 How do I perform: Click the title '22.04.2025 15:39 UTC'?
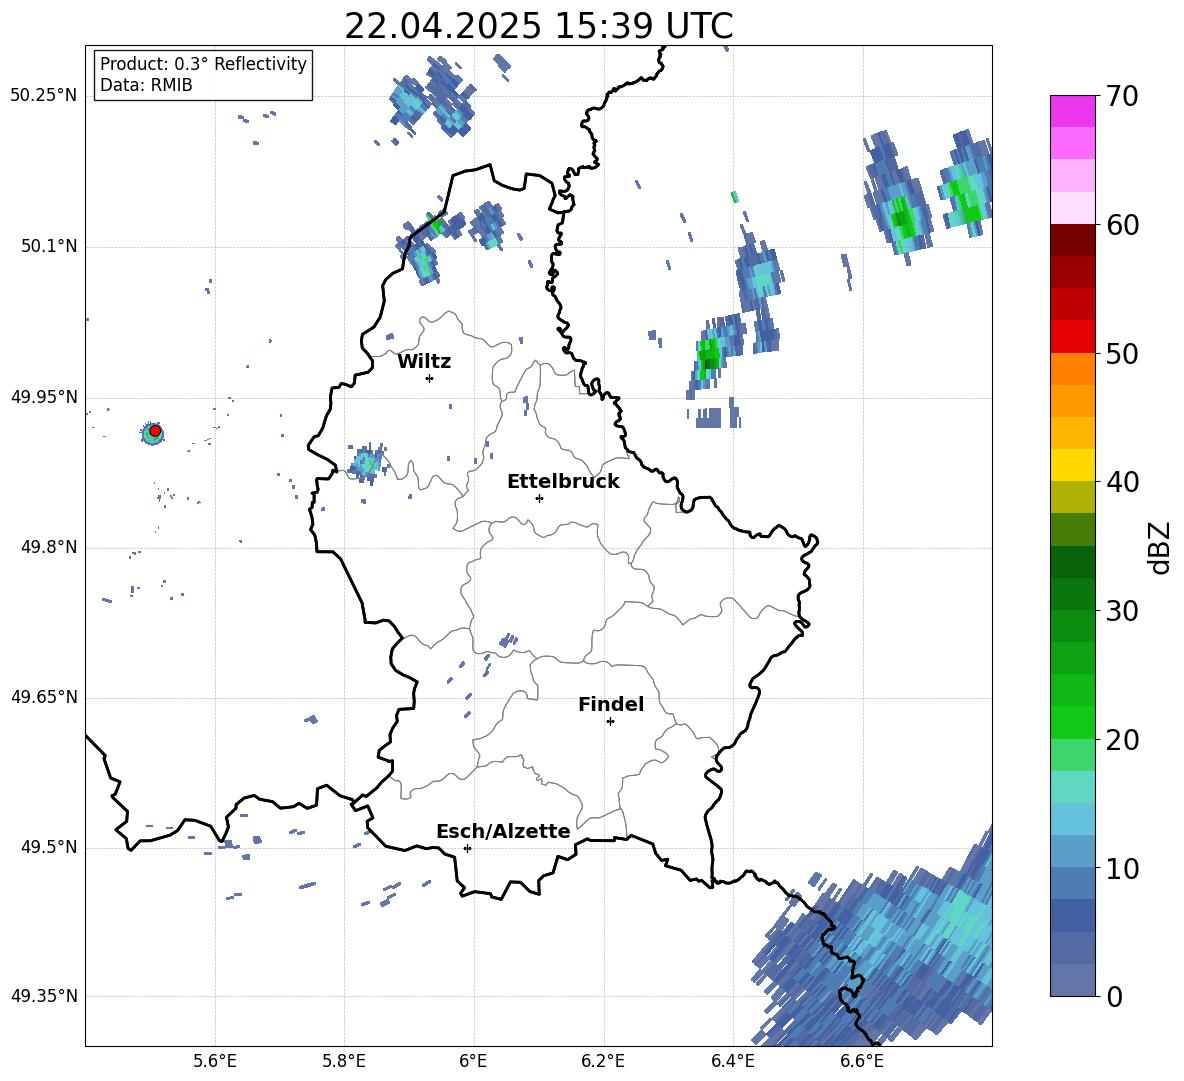point(538,26)
